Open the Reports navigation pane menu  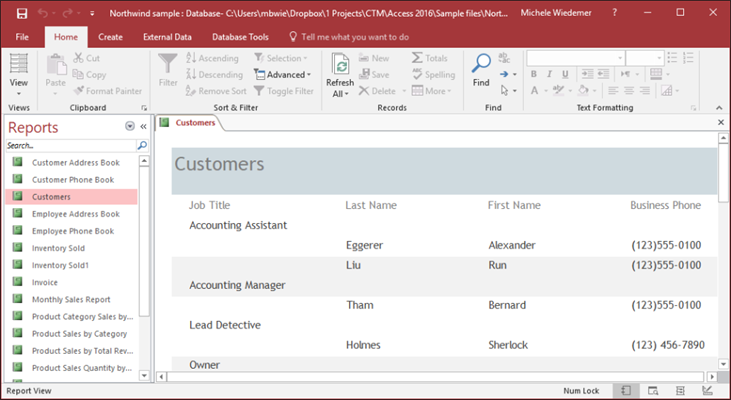pos(130,126)
